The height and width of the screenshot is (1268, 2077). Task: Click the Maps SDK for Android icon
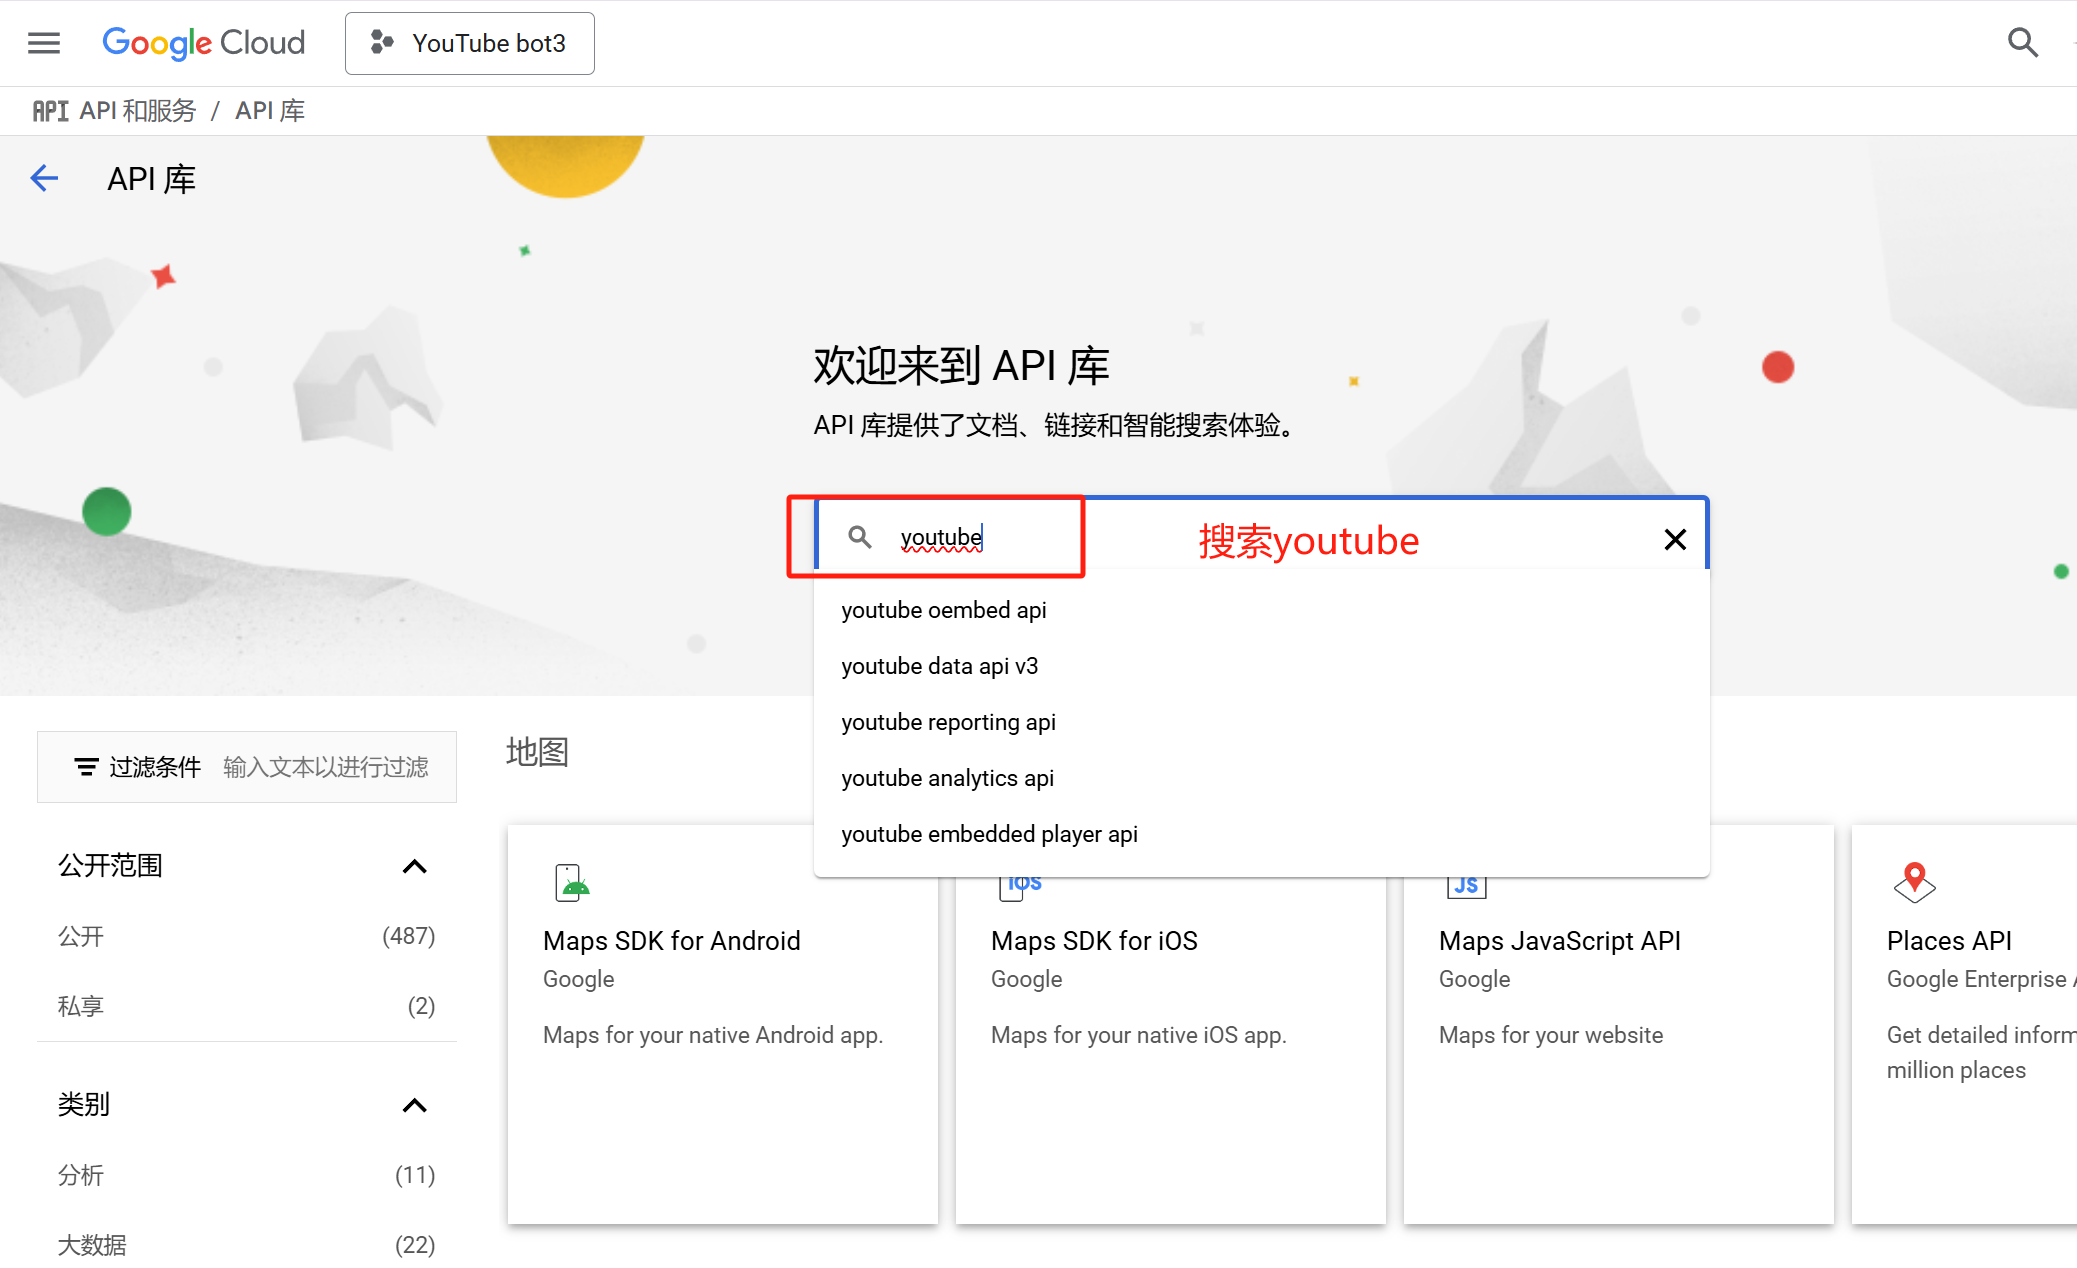pos(572,883)
